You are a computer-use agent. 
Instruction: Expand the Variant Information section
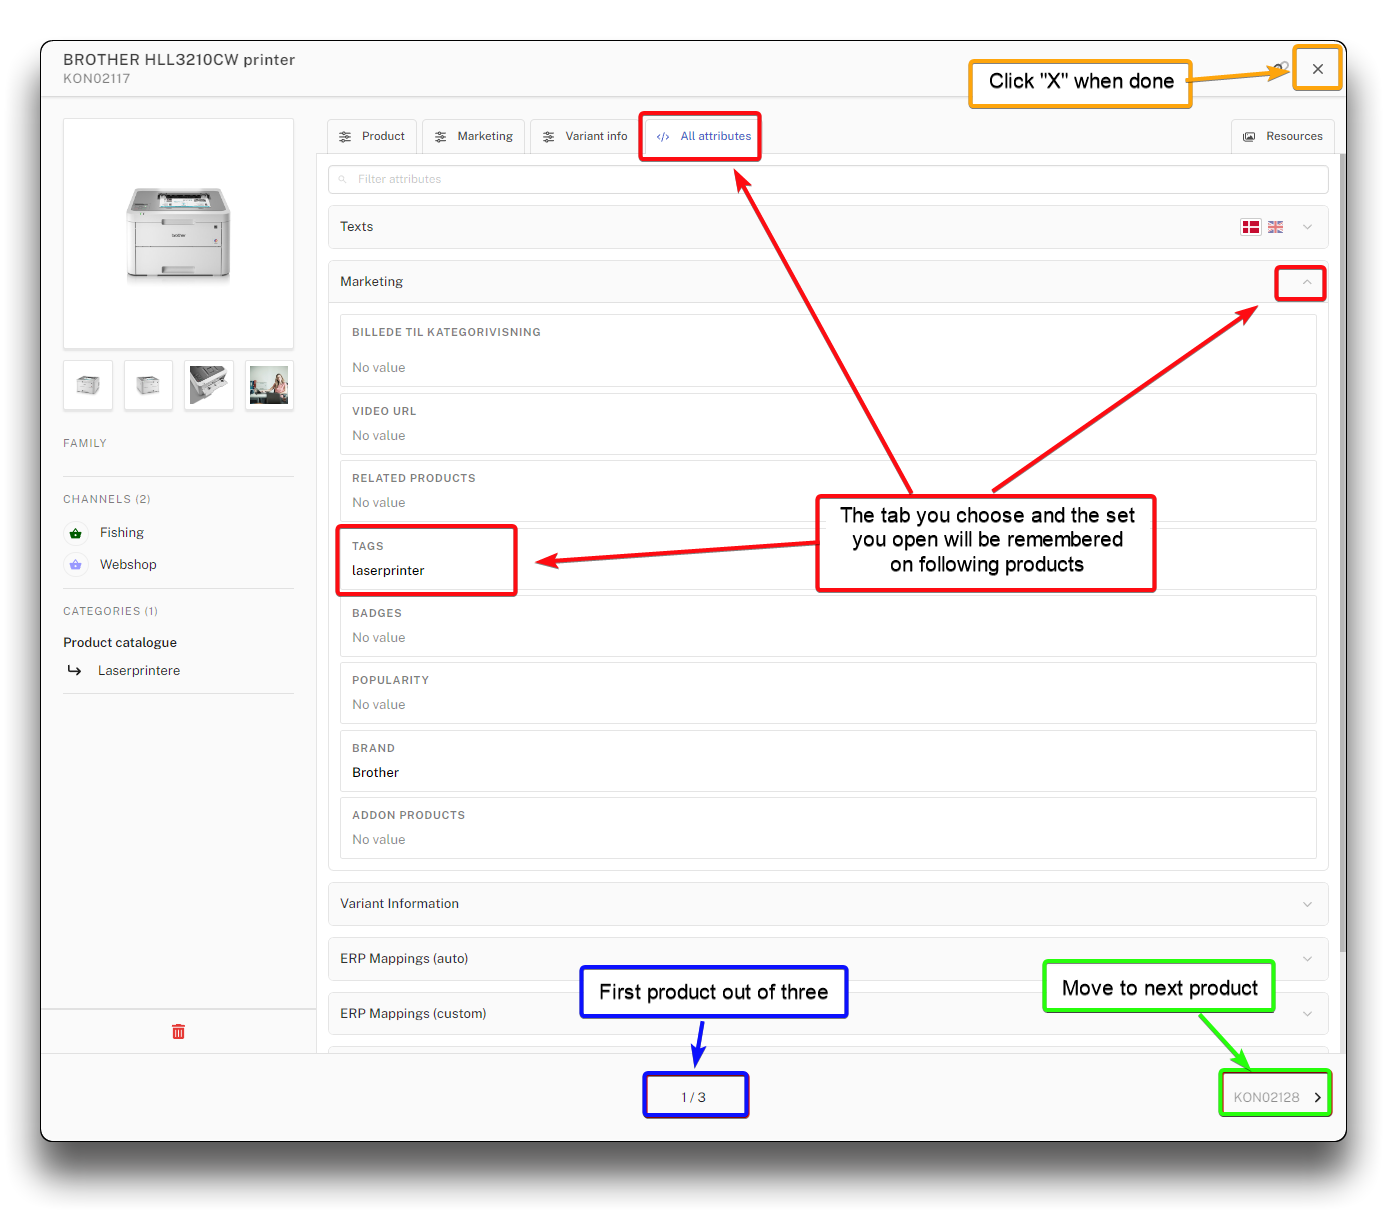[x=1306, y=904]
